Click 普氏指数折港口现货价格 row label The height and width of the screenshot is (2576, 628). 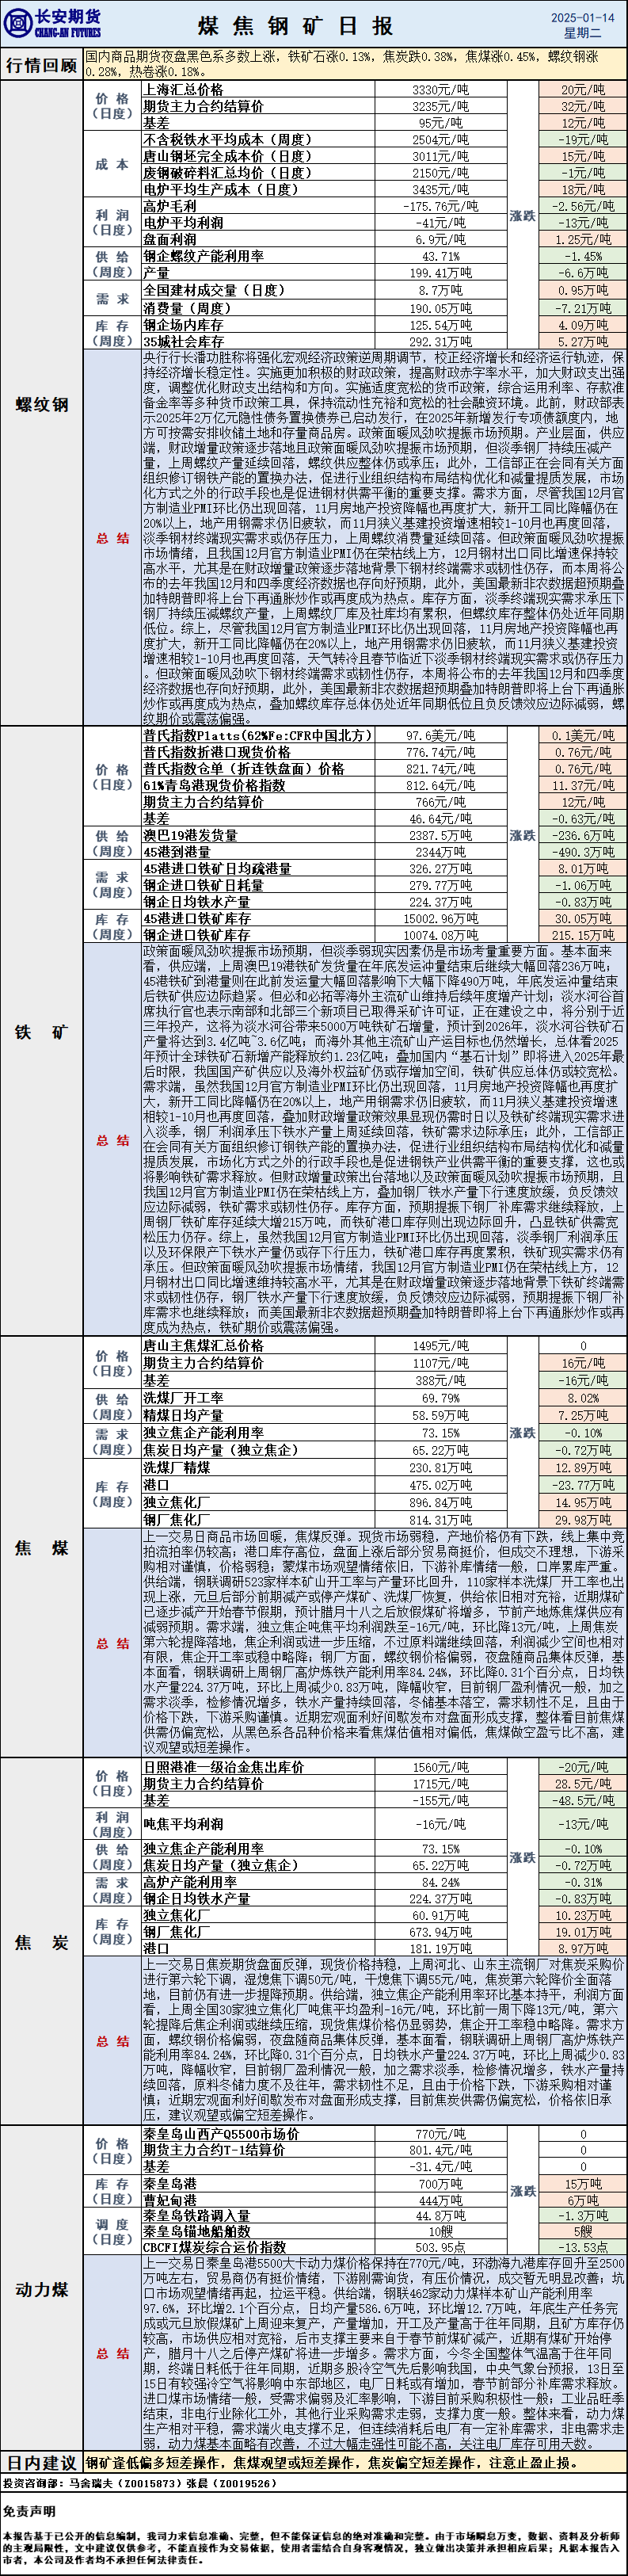[217, 752]
